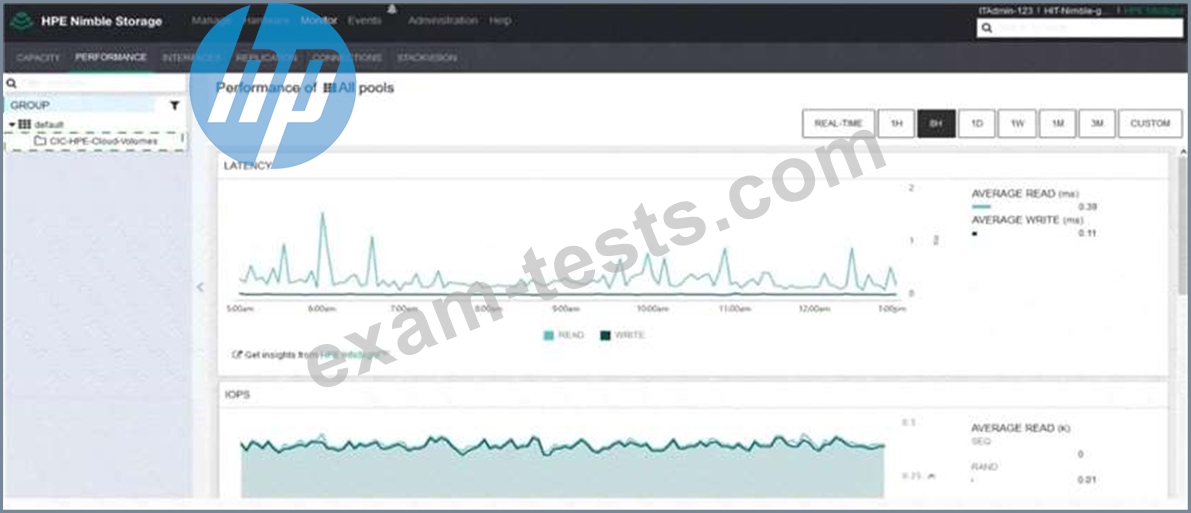Open the Administration menu
This screenshot has height=513, width=1191.
point(443,21)
